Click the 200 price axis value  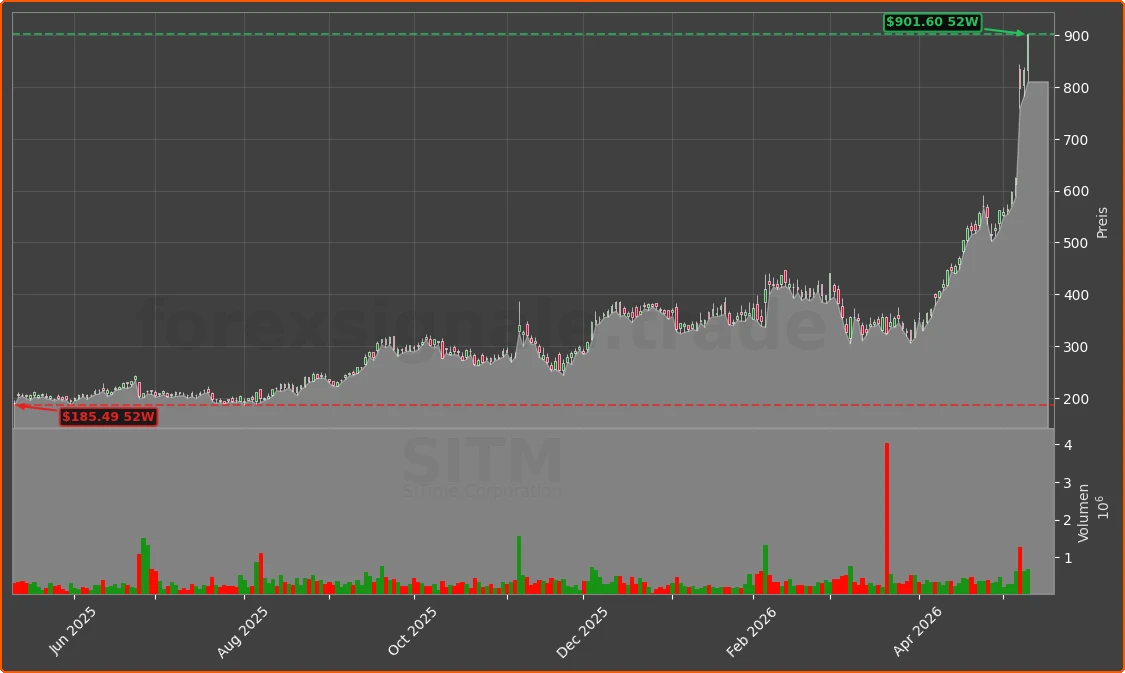coord(1076,399)
